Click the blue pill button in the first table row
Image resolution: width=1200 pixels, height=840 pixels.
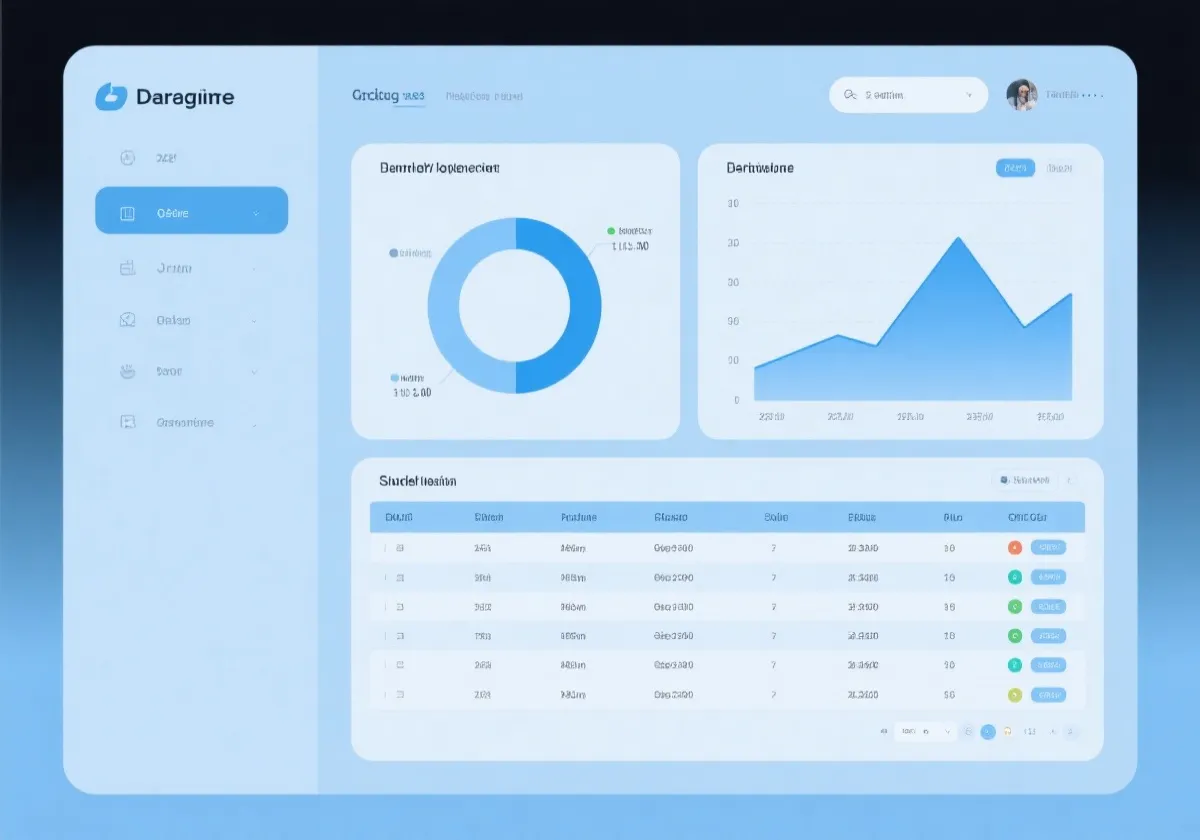tap(1048, 548)
